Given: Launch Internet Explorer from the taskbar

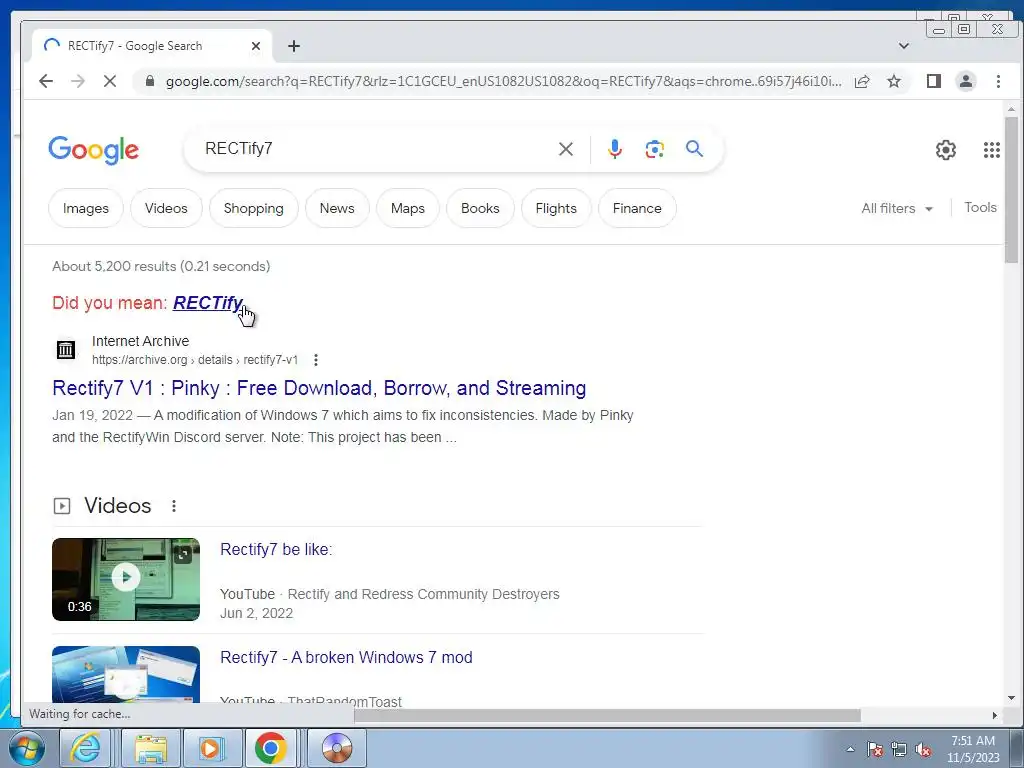Looking at the screenshot, I should (x=86, y=748).
